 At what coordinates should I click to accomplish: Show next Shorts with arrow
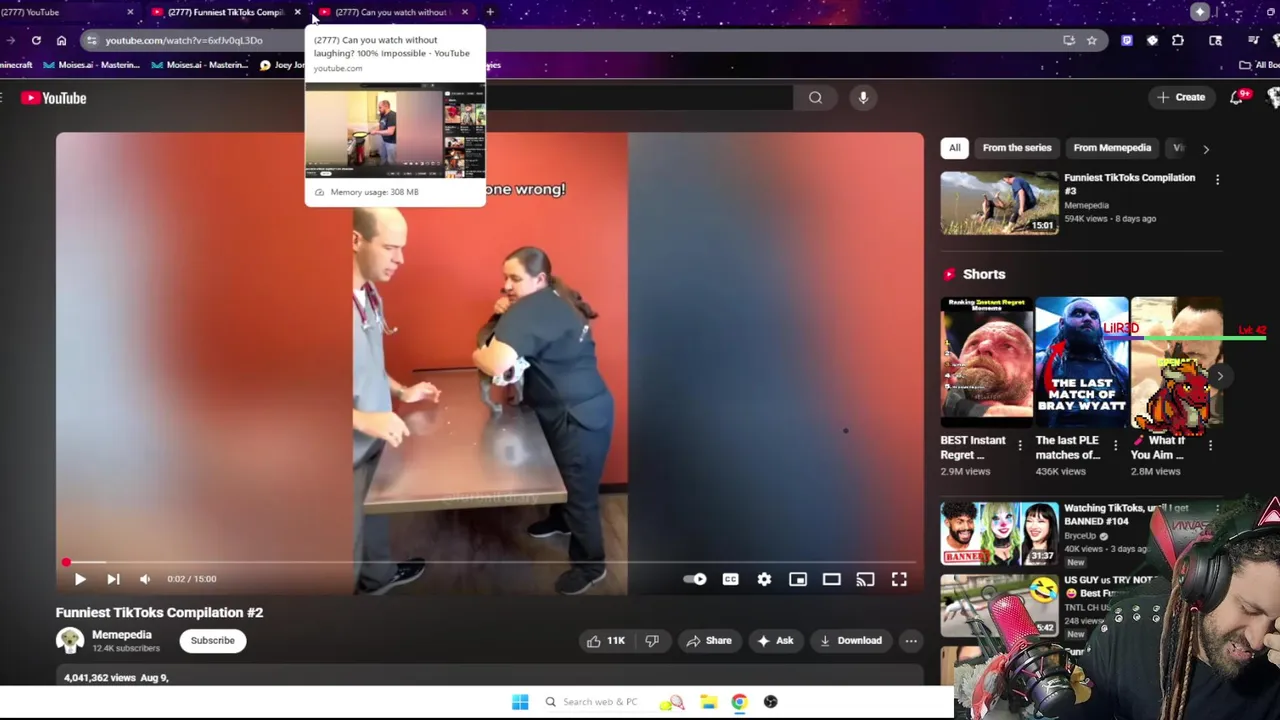[x=1219, y=376]
